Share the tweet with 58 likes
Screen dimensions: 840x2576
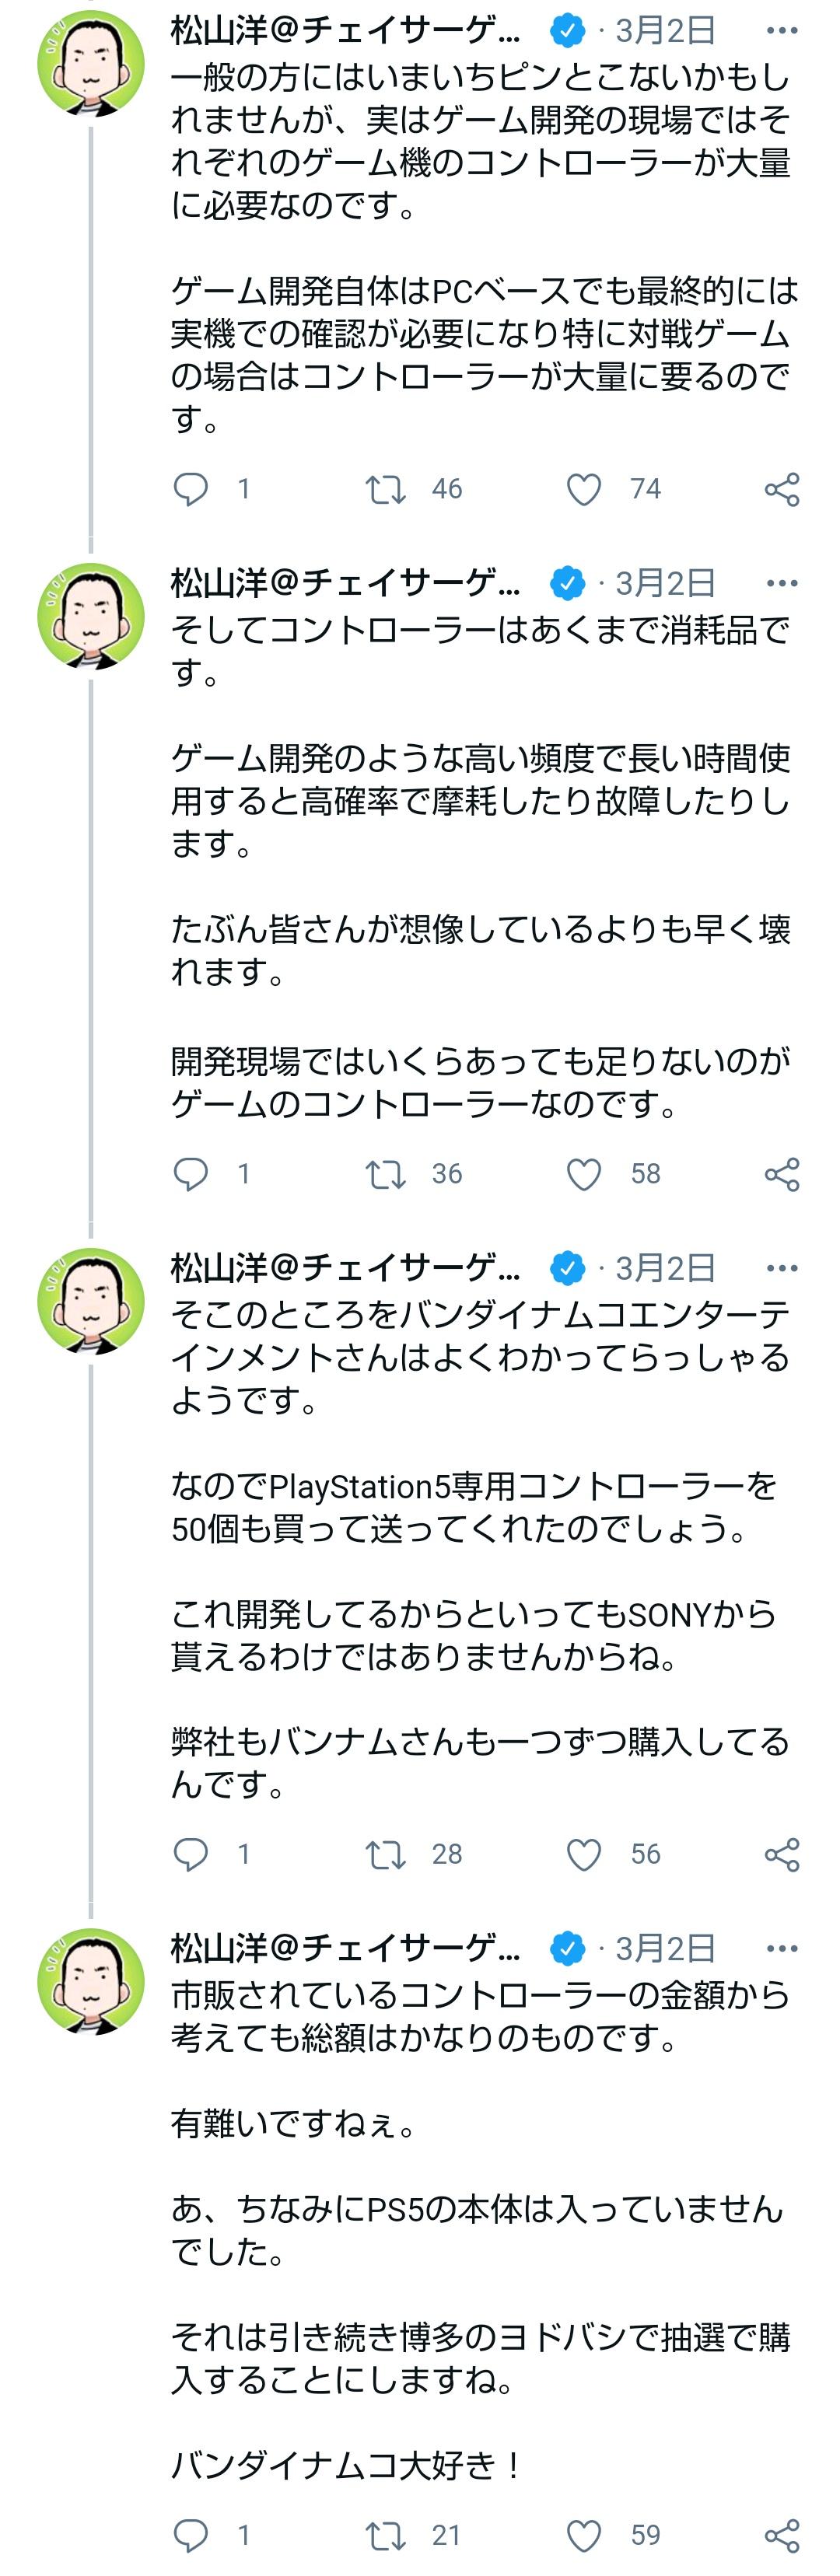(781, 1174)
